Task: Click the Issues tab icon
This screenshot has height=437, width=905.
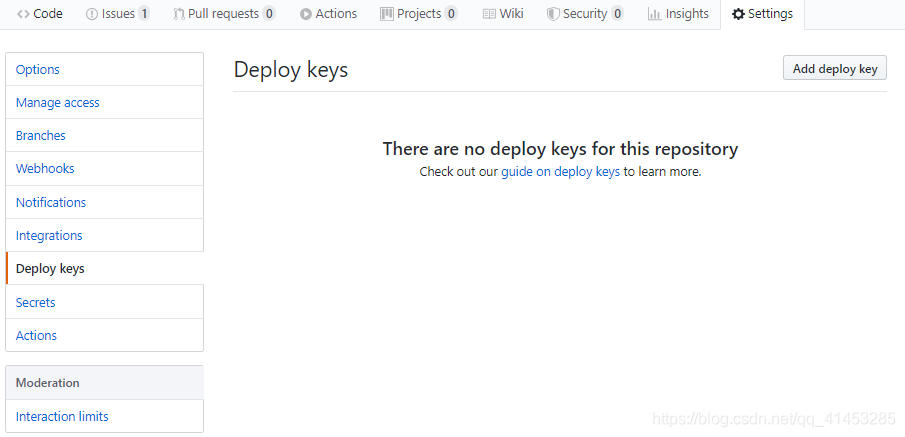Action: pos(92,14)
